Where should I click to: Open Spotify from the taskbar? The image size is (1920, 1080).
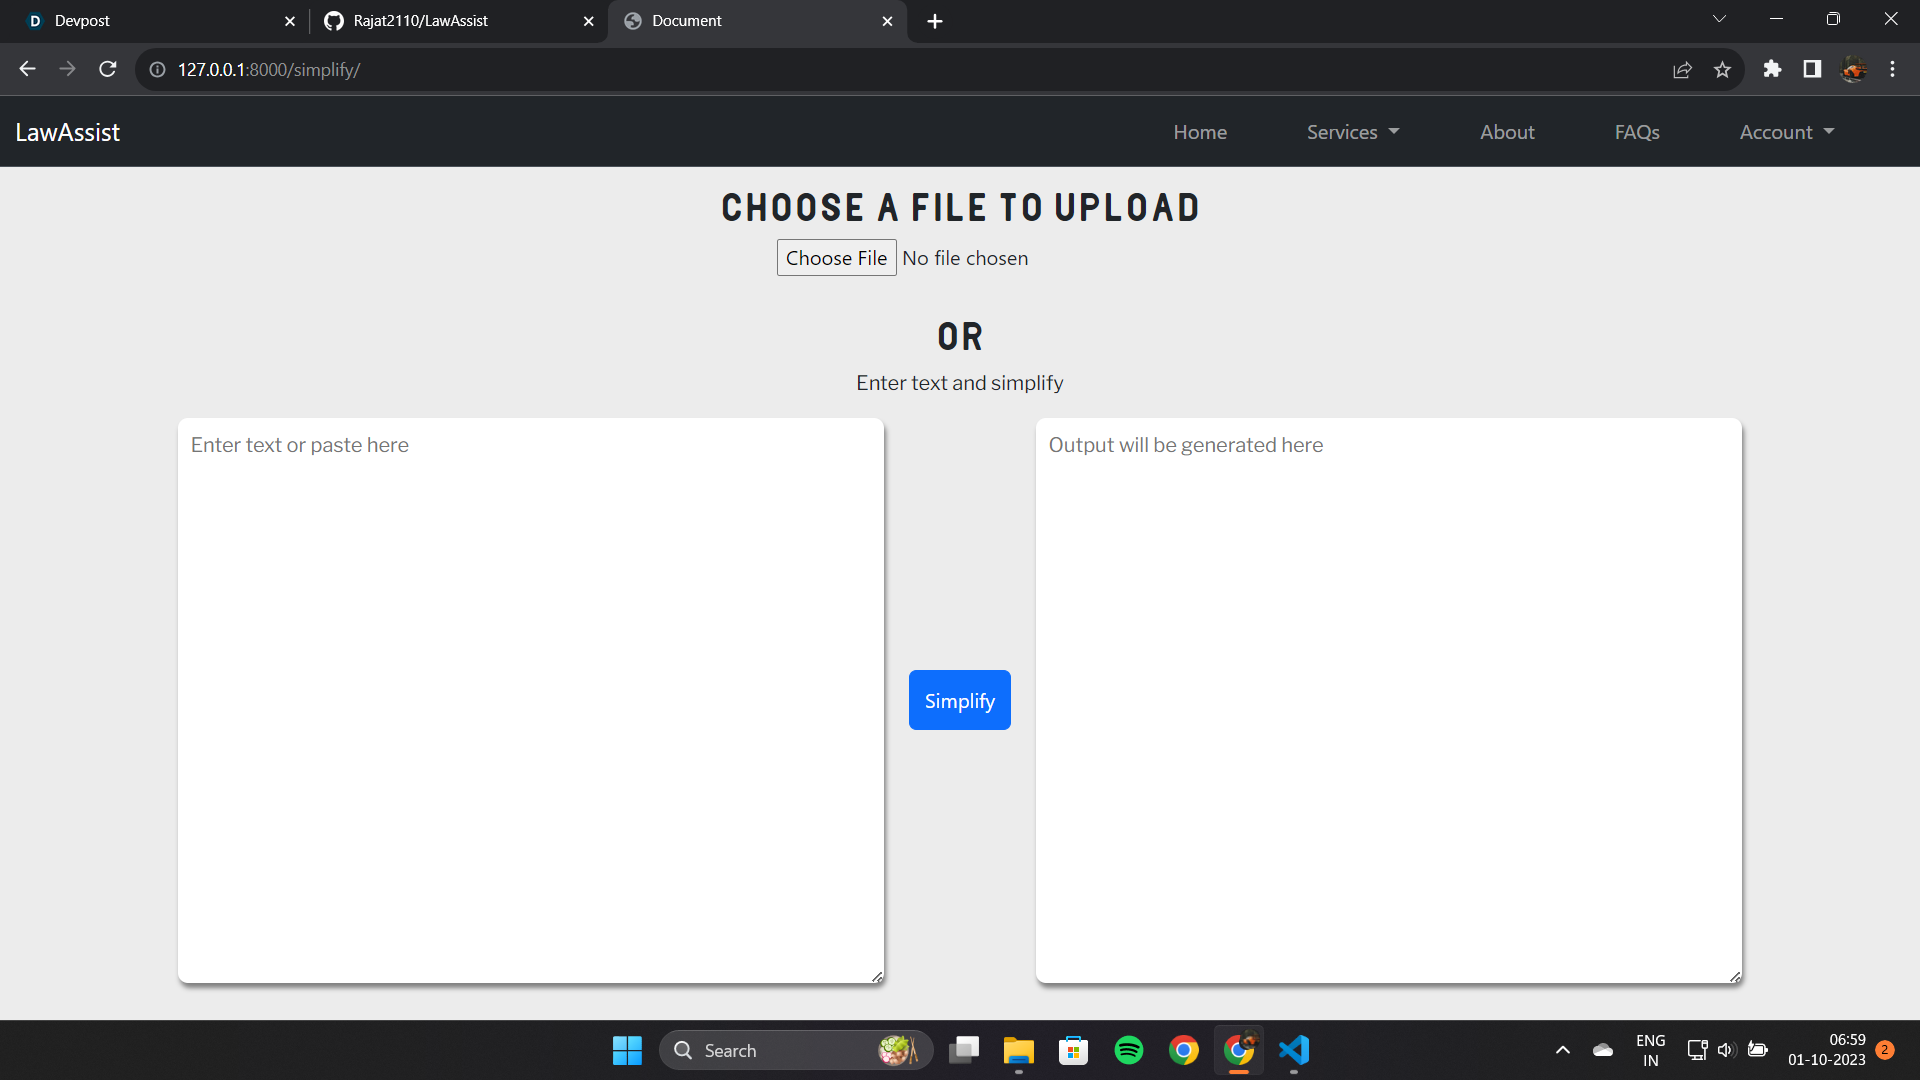[1129, 1050]
